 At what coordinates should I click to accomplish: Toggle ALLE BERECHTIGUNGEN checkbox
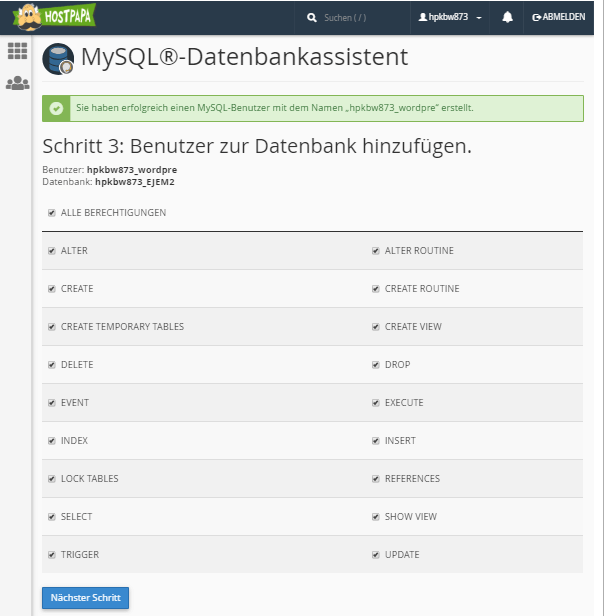(x=51, y=213)
